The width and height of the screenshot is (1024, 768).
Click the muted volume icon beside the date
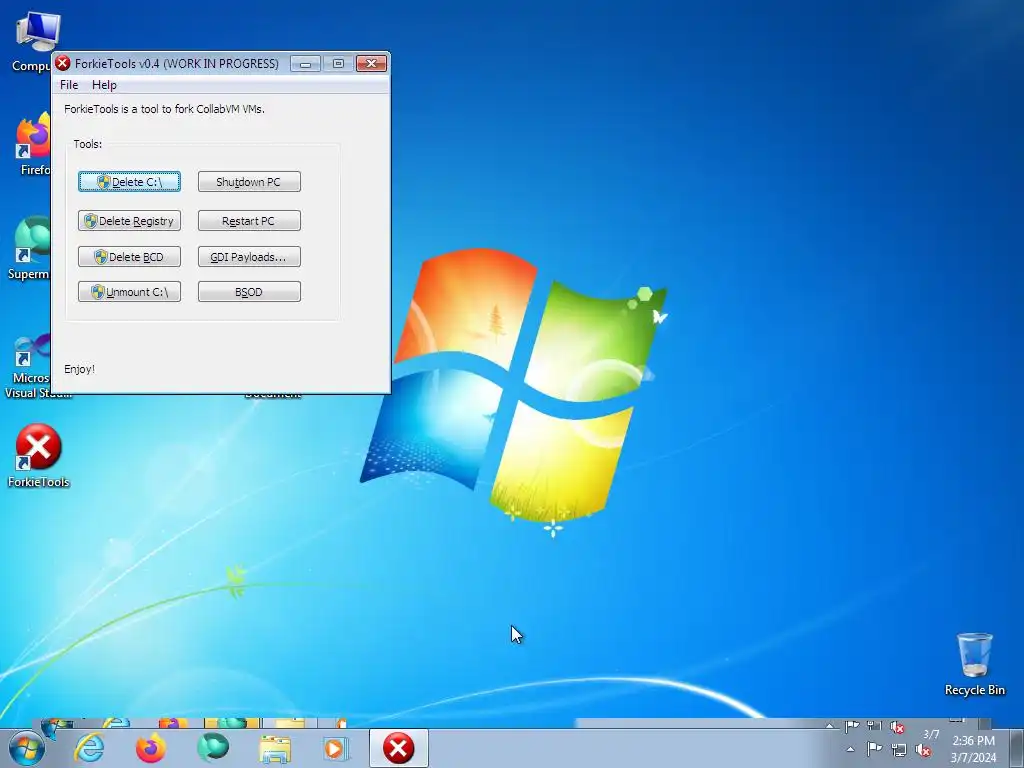(923, 750)
